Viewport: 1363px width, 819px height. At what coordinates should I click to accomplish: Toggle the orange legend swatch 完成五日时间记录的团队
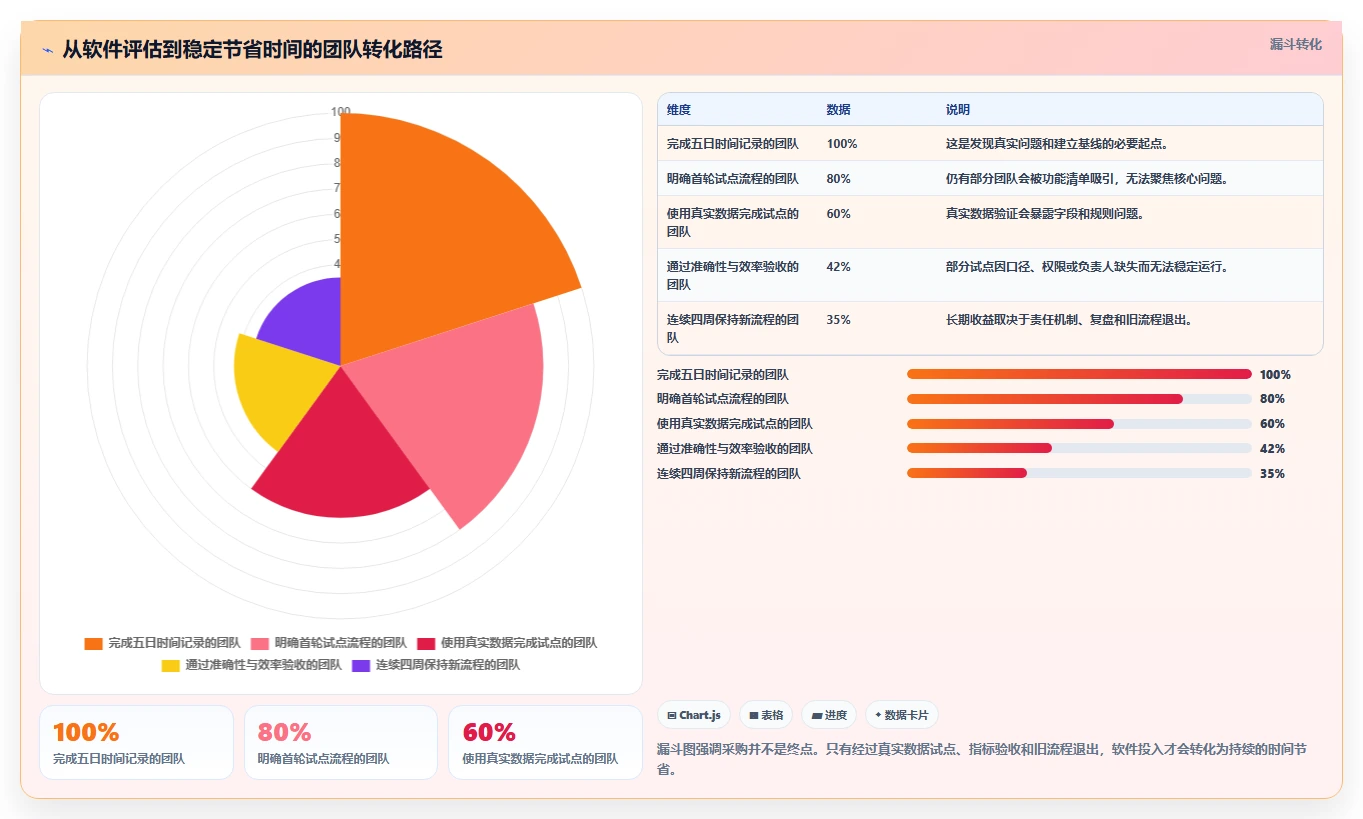pos(94,643)
